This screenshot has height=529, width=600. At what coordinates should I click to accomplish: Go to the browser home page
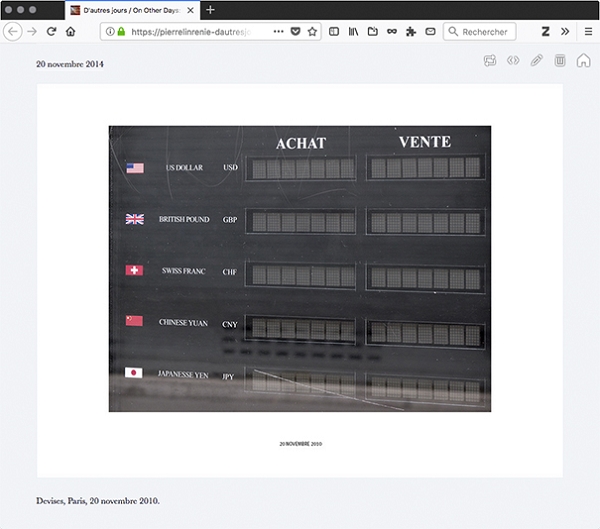[x=70, y=32]
